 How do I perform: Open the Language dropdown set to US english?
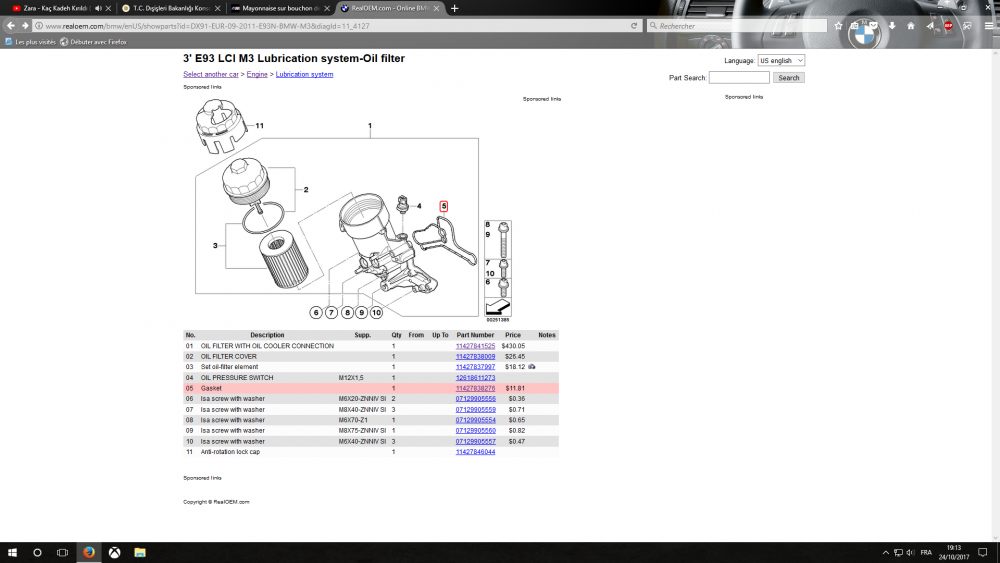[x=781, y=61]
